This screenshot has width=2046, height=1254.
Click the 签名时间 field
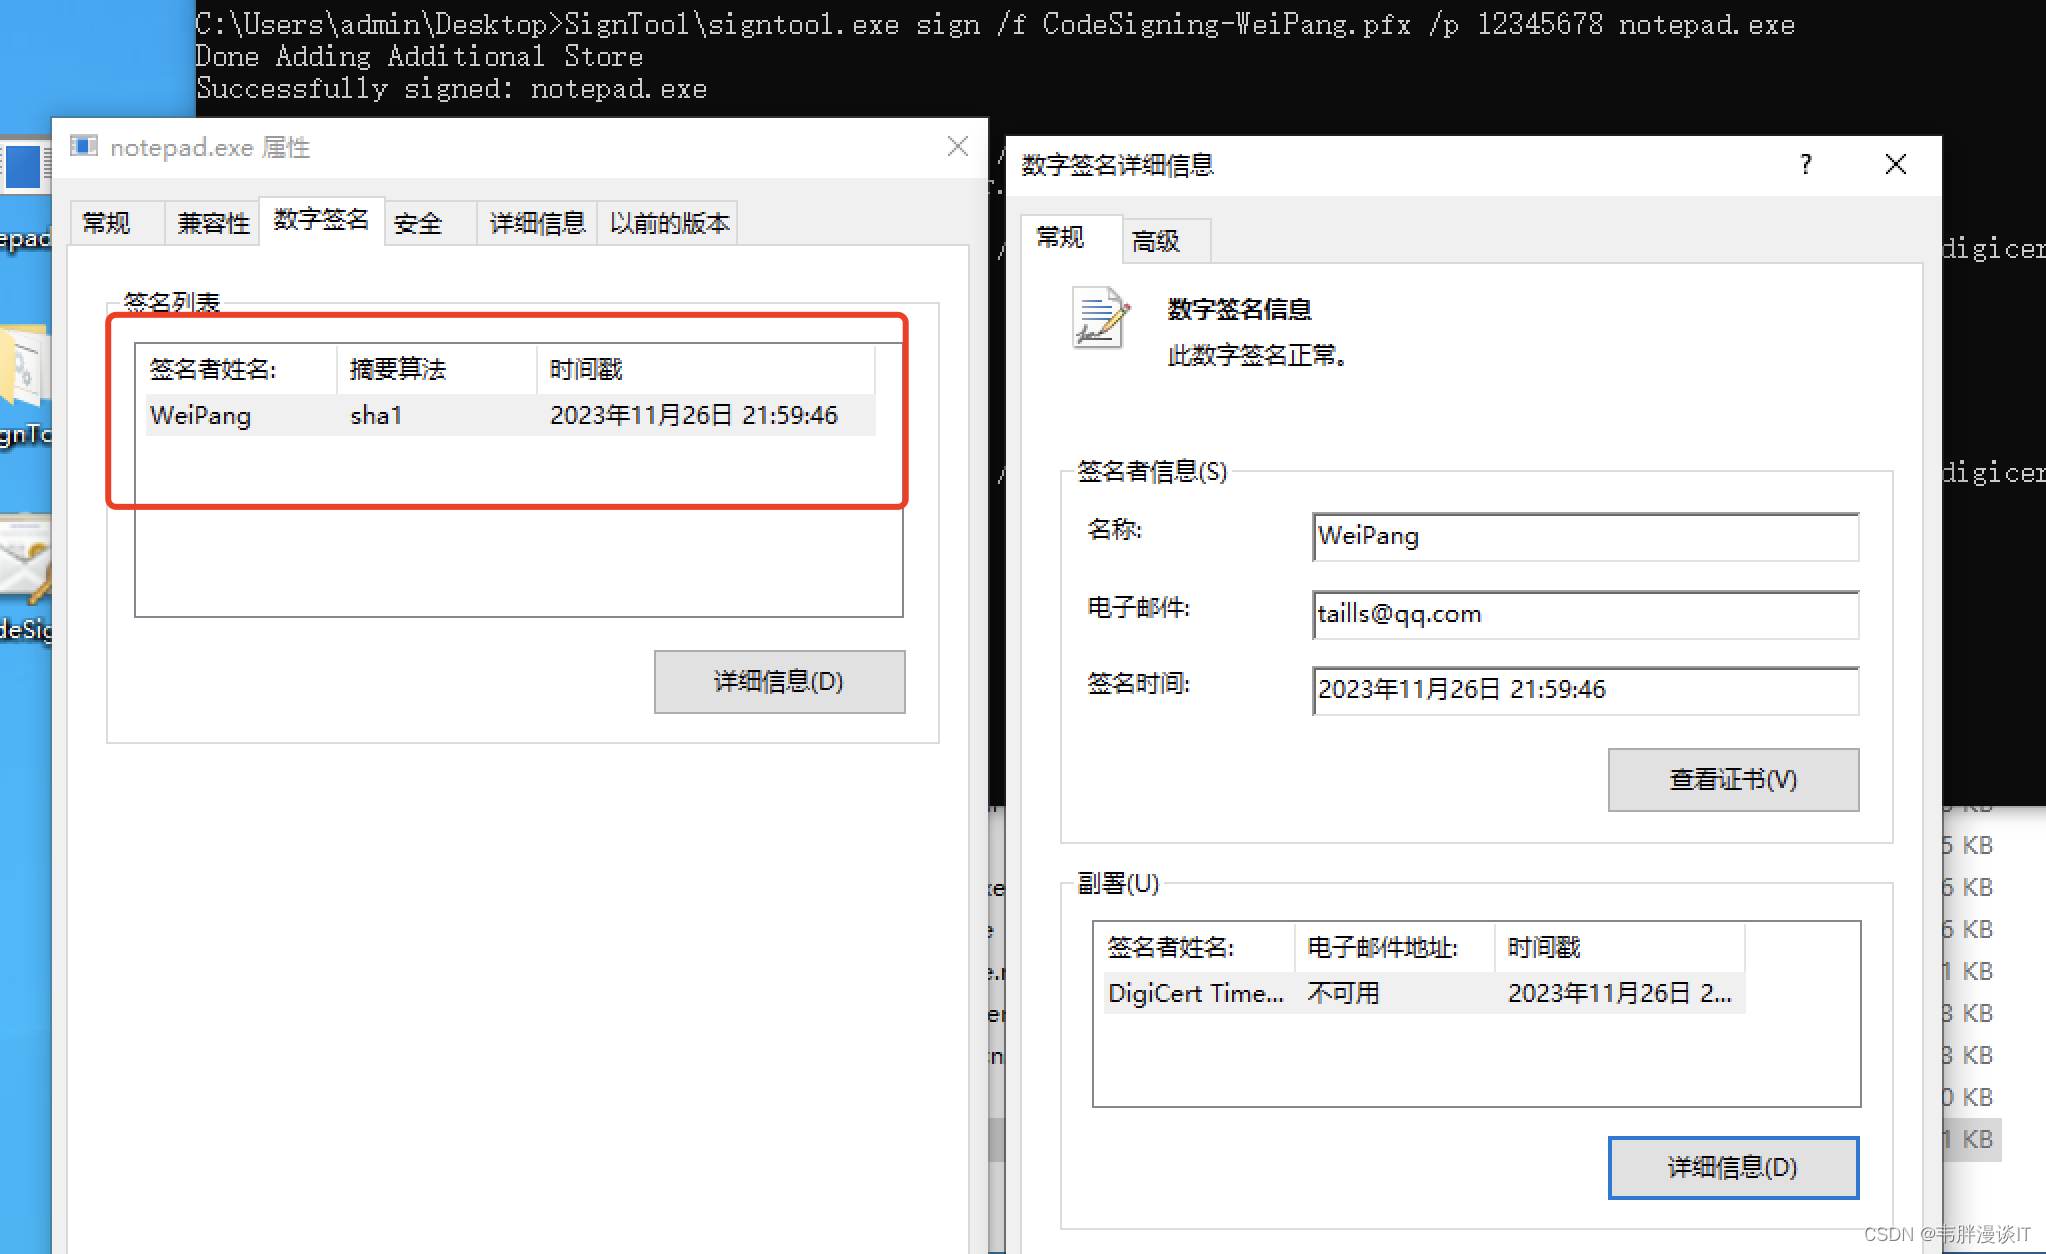point(1585,691)
